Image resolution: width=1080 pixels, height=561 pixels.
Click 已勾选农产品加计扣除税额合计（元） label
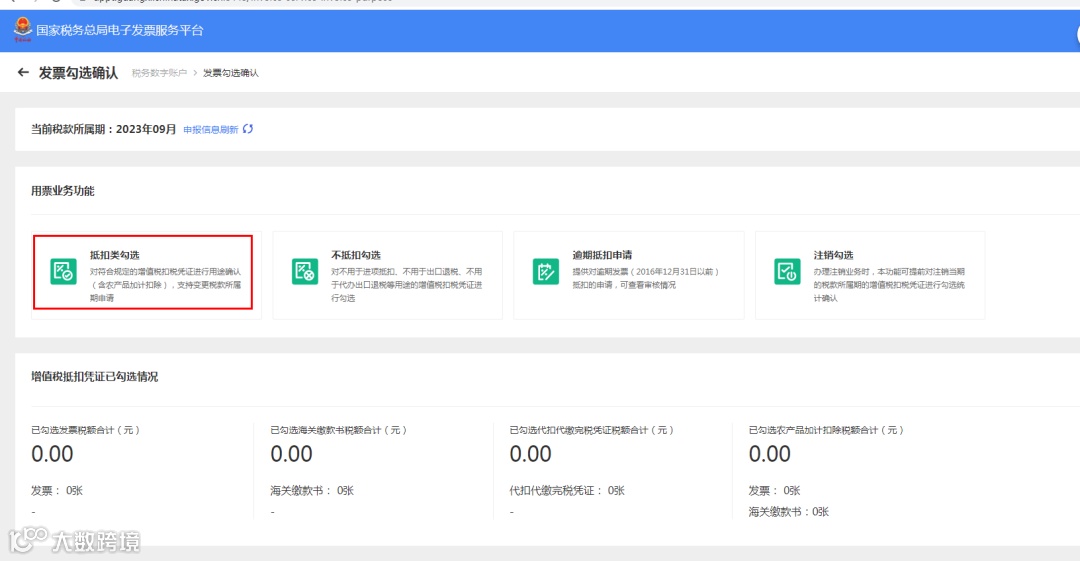point(826,430)
